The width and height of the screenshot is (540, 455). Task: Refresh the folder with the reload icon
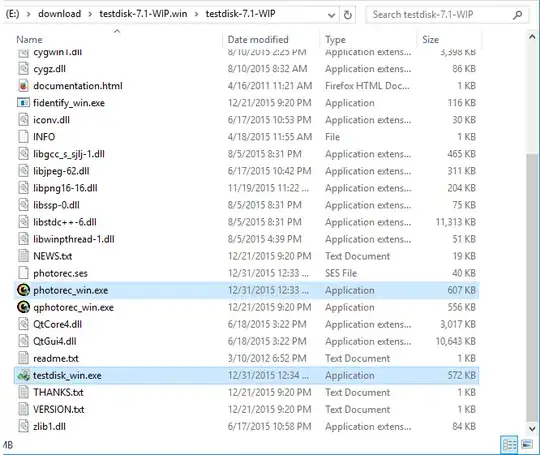[348, 15]
